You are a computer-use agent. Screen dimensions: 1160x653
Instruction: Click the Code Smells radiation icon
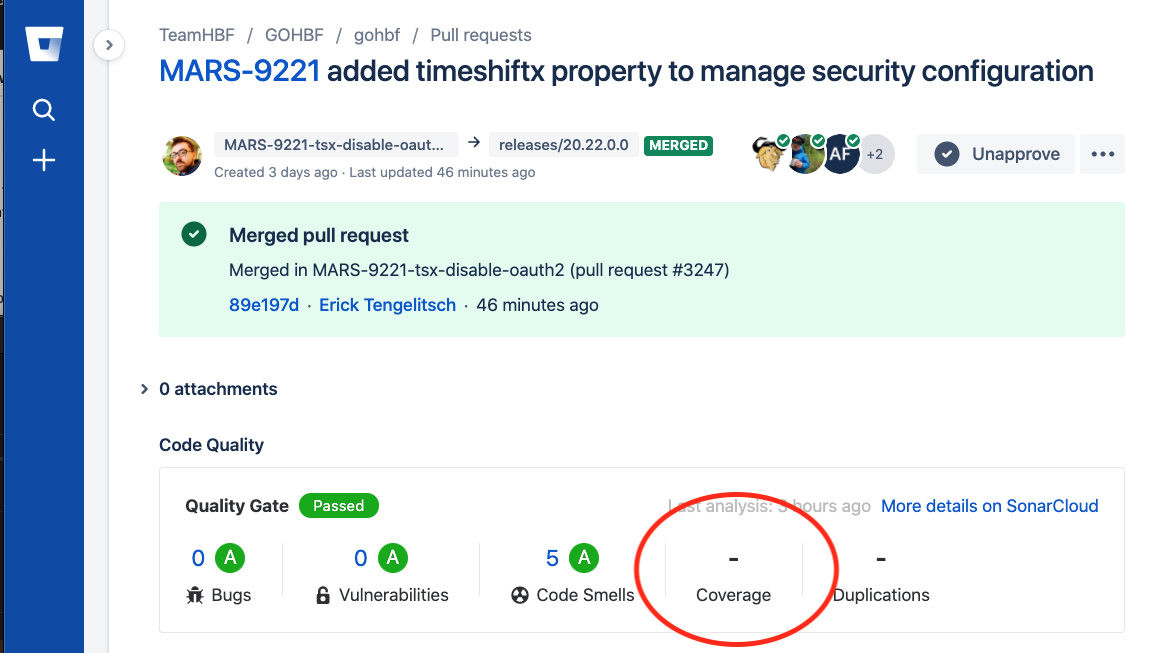[520, 595]
